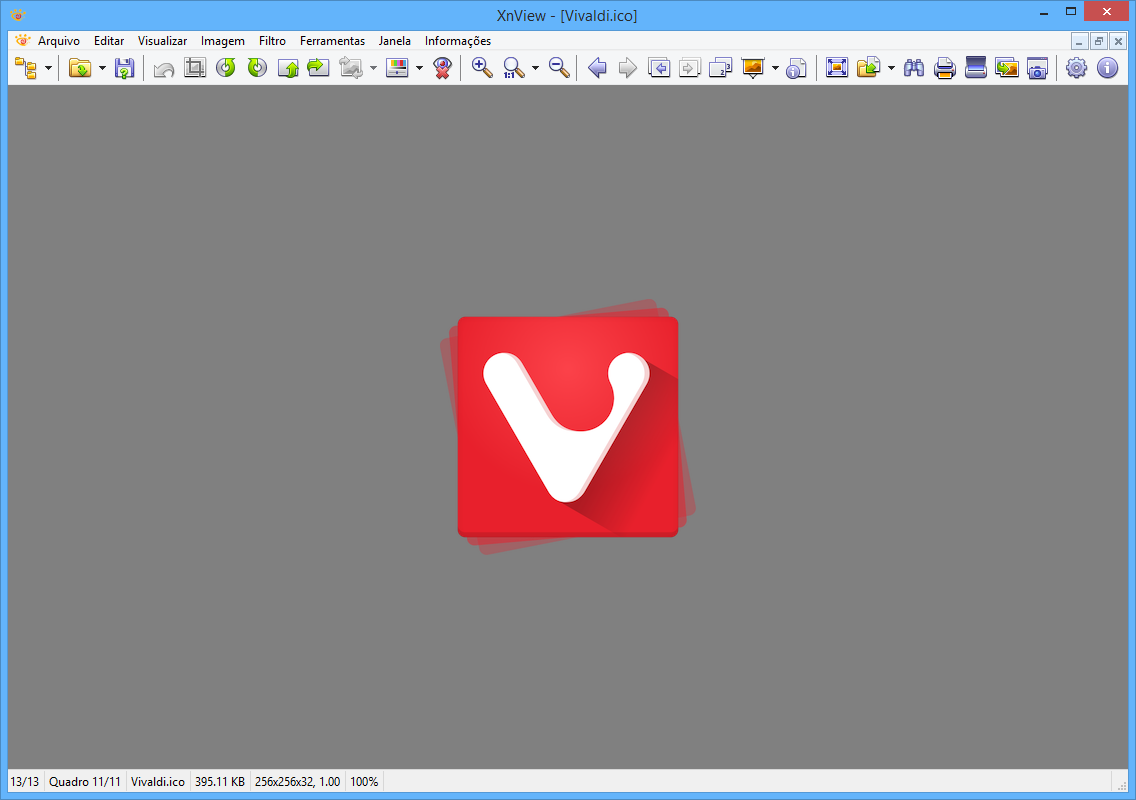The image size is (1136, 800).
Task: Click the binoculars search icon
Action: pyautogui.click(x=913, y=68)
